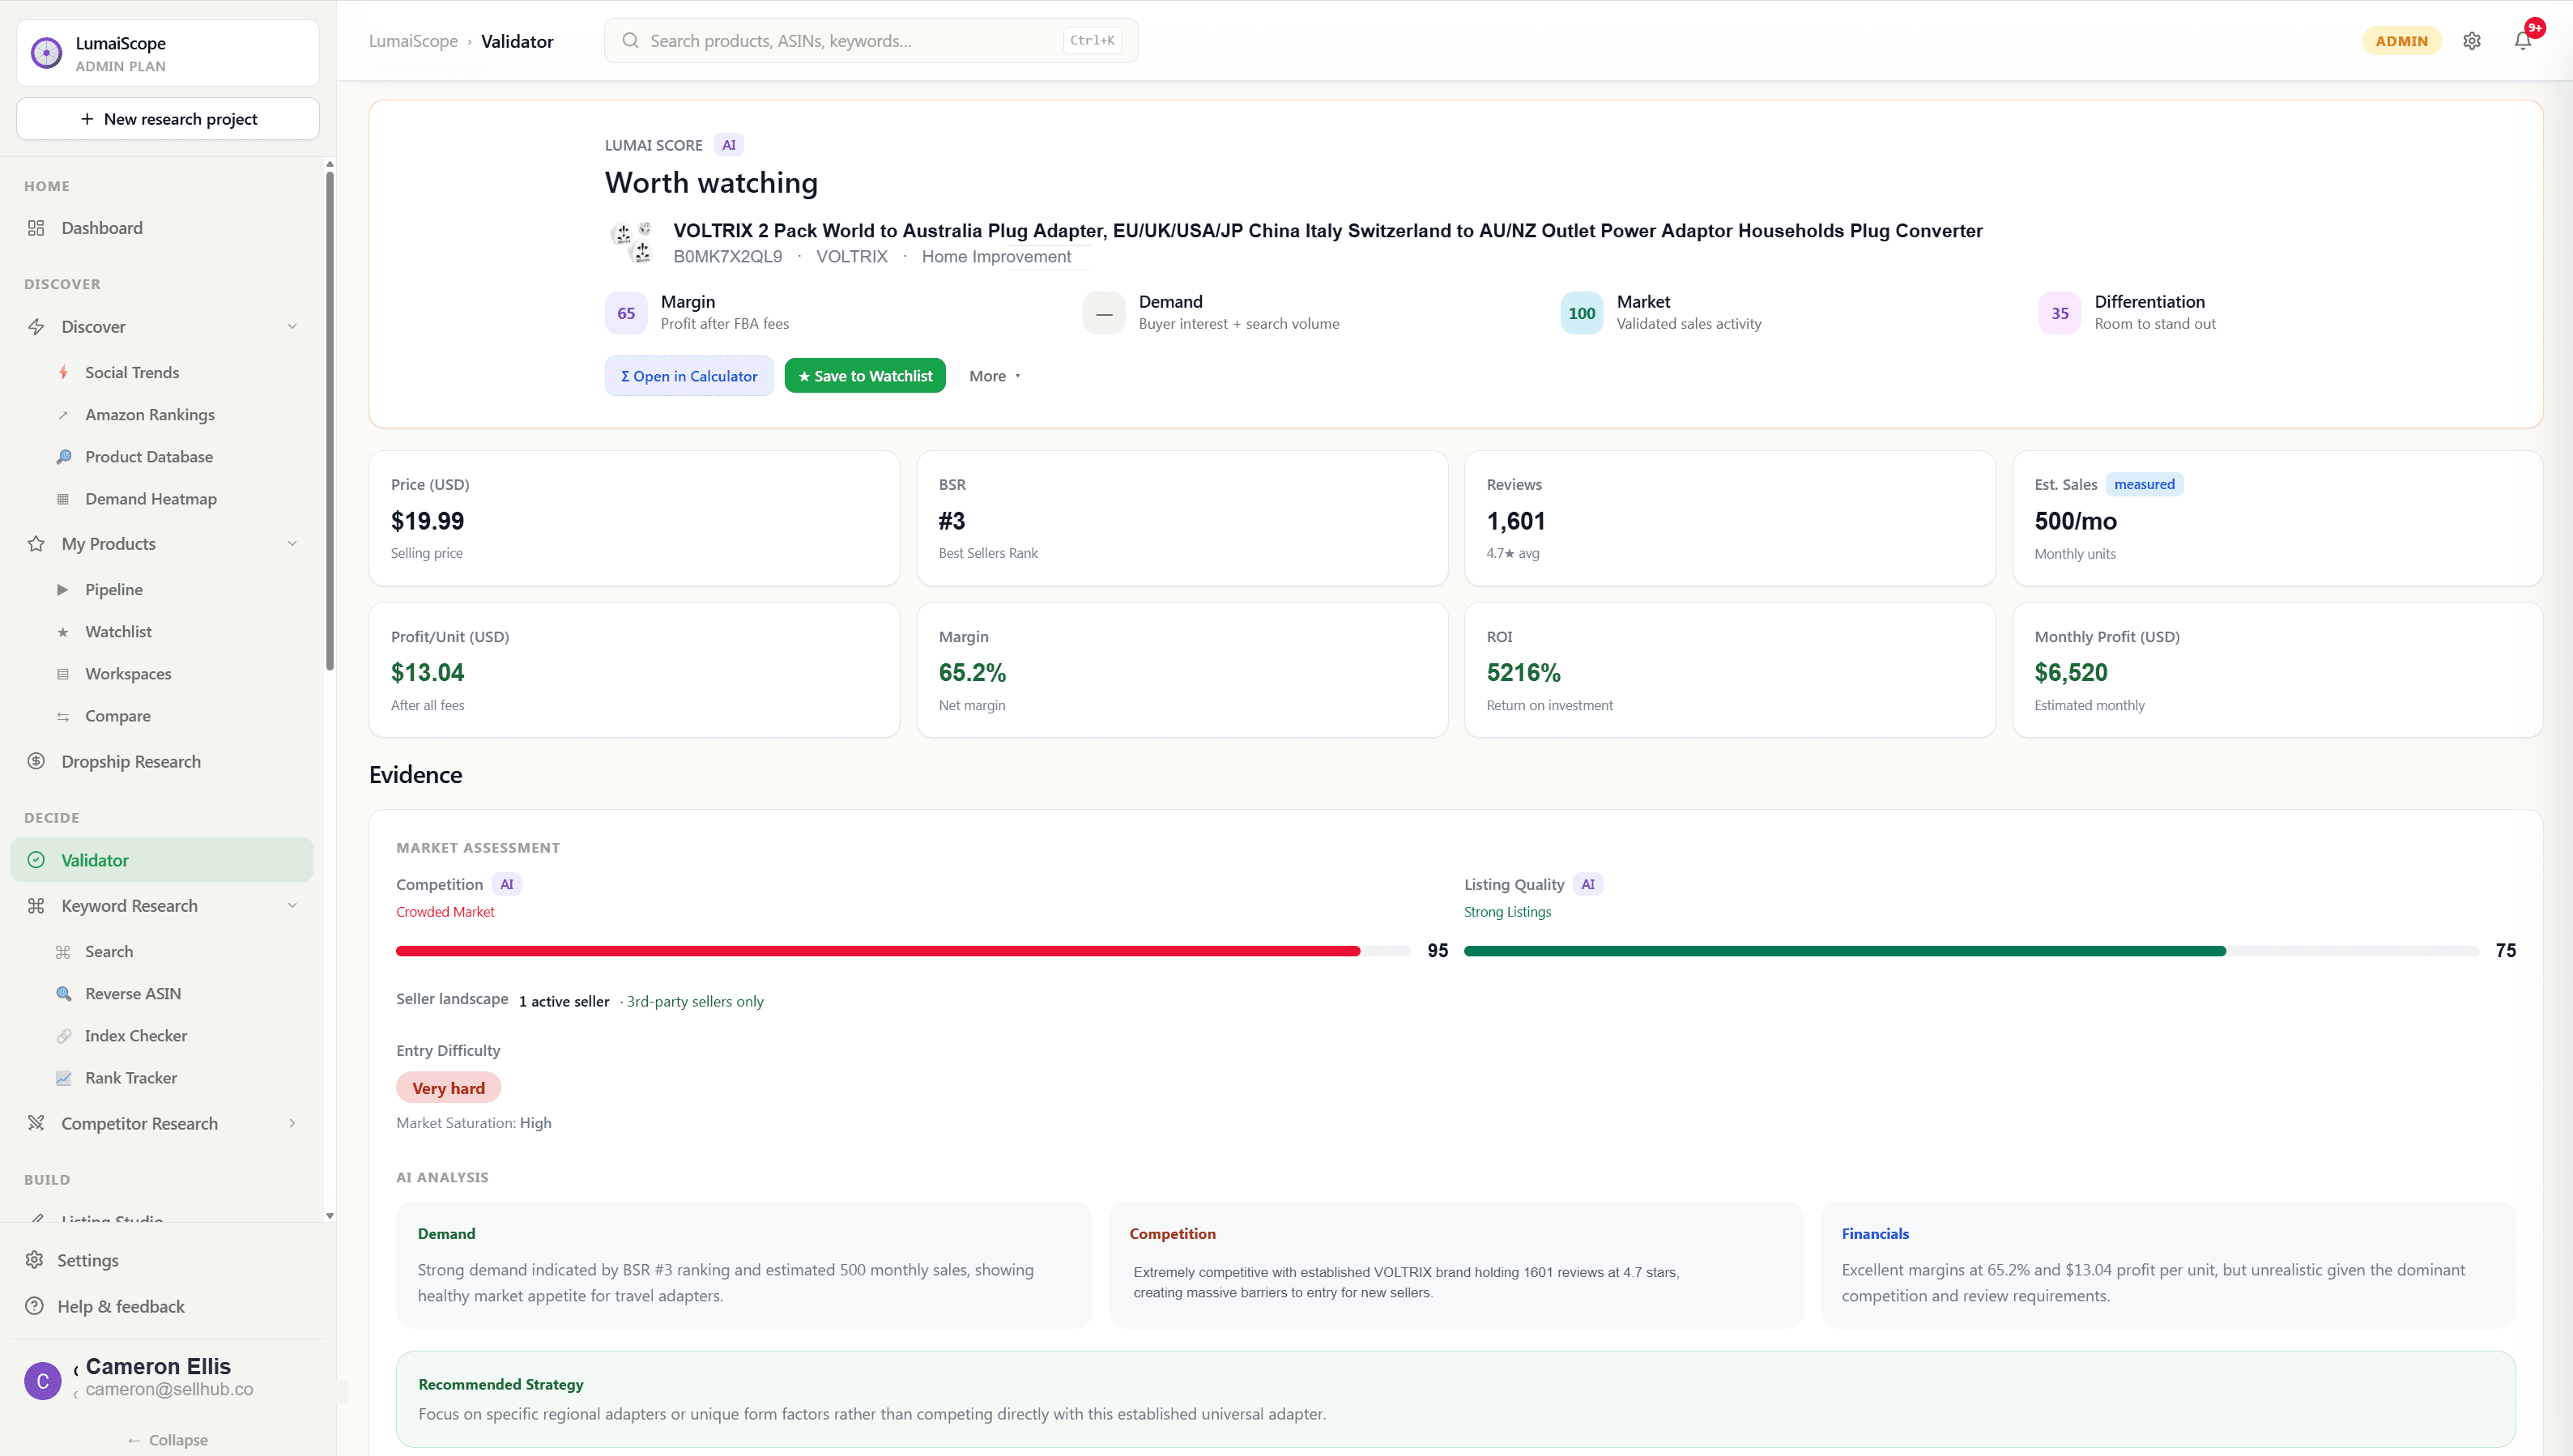Click the Keyword Research command icon
Viewport: 2573px width, 1456px height.
(x=36, y=906)
